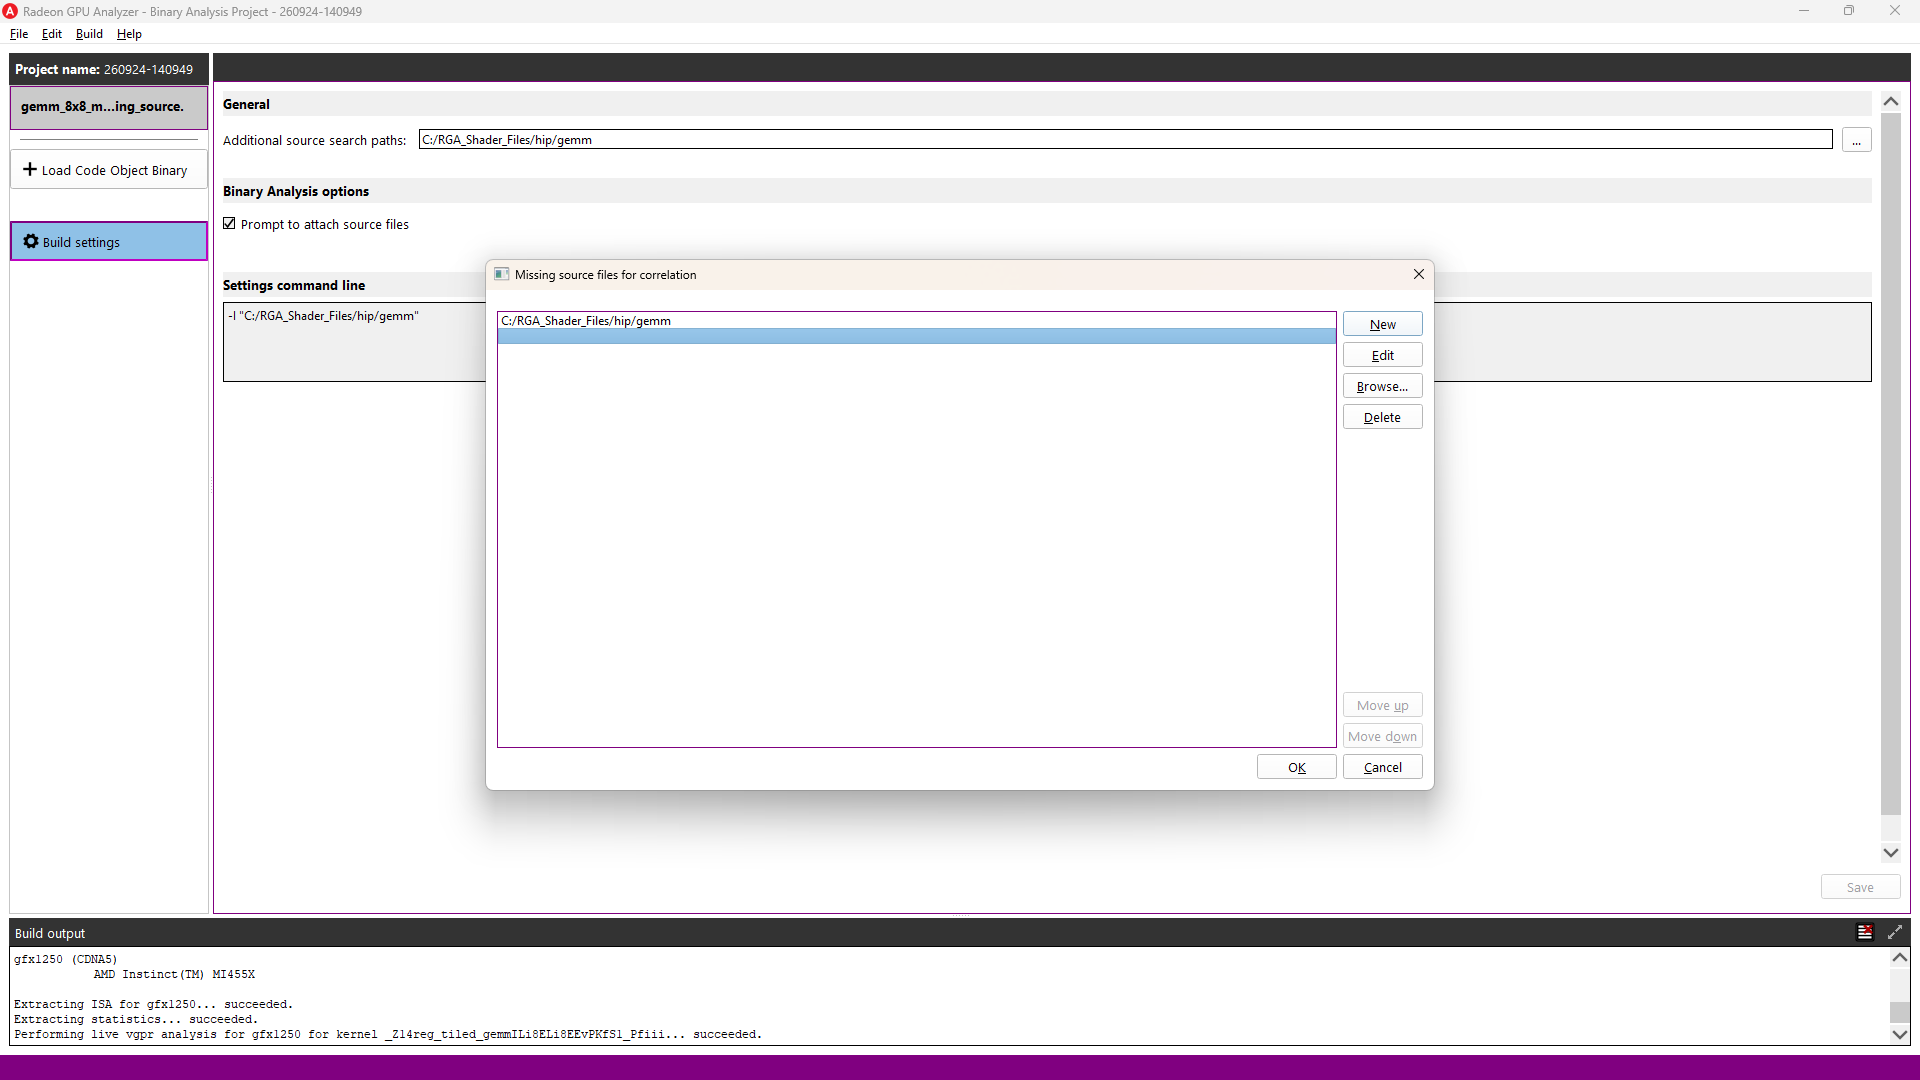
Task: Open the Build menu
Action: 89,34
